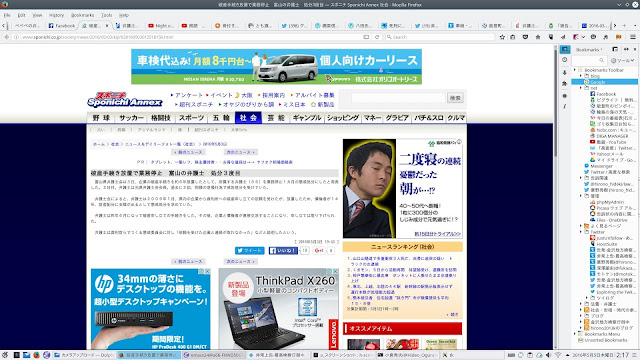Click the Google+ share button

tap(319, 251)
